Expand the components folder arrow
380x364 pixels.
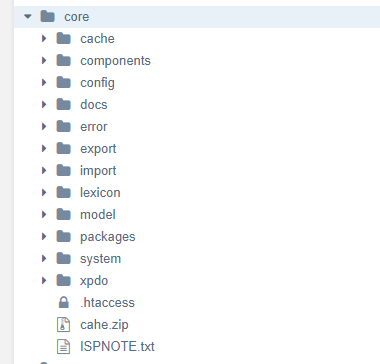pyautogui.click(x=44, y=60)
